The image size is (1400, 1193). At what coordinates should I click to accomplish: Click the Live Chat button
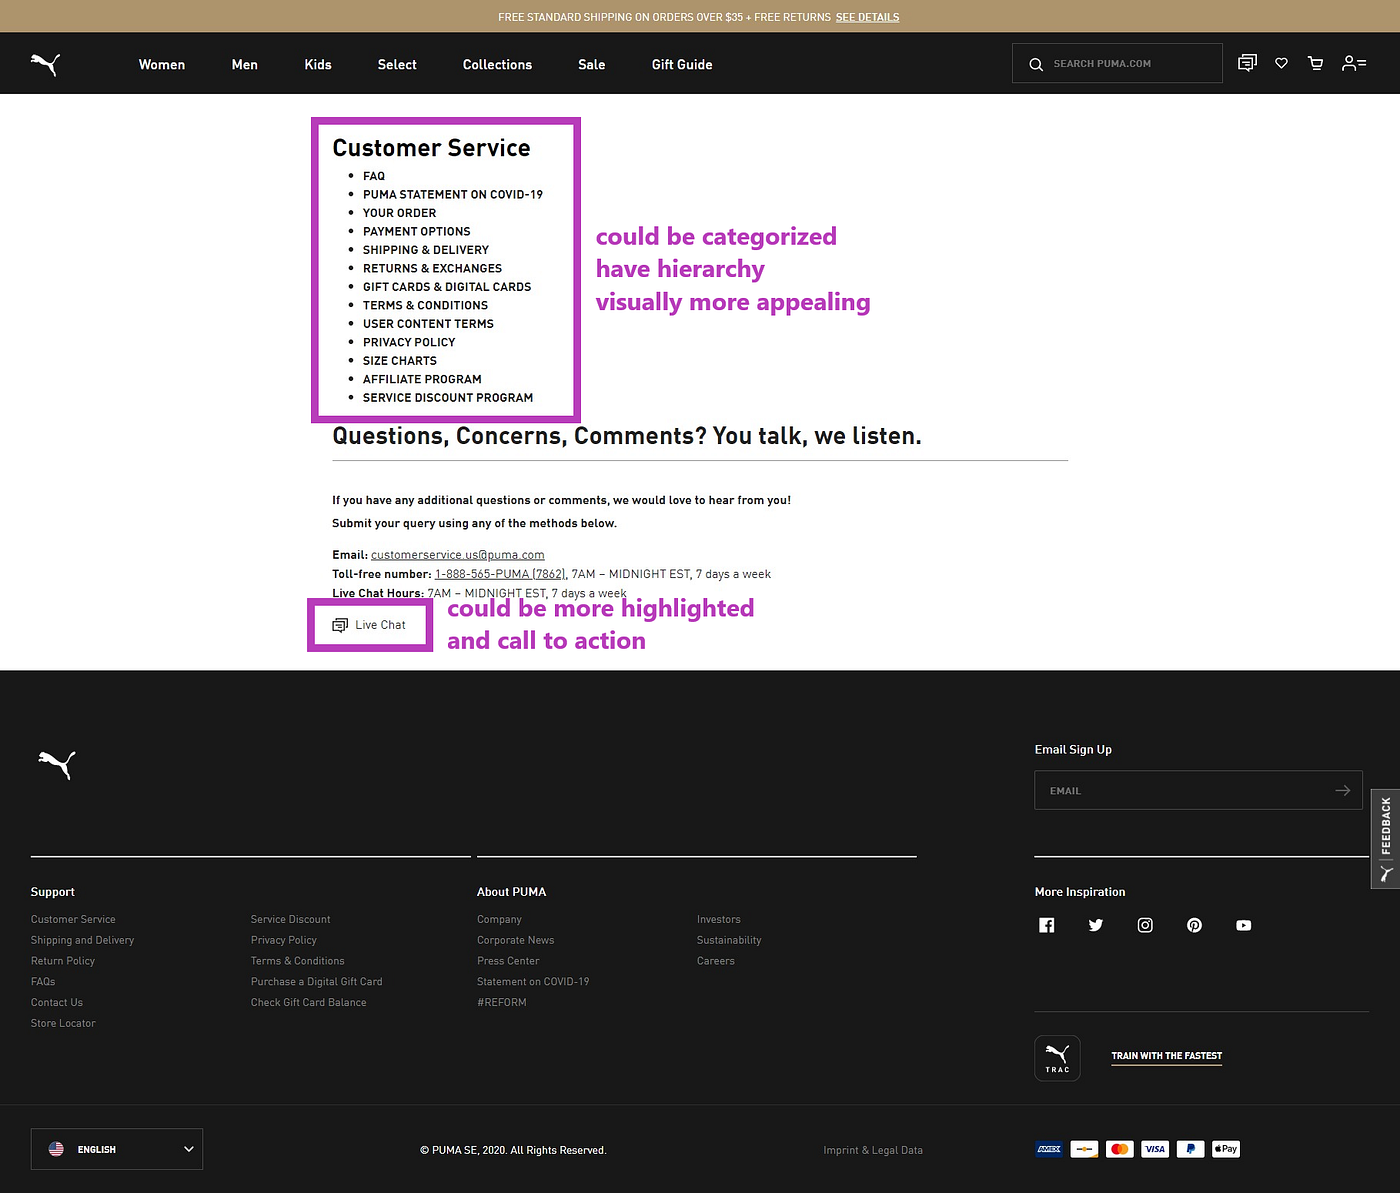[x=370, y=625]
